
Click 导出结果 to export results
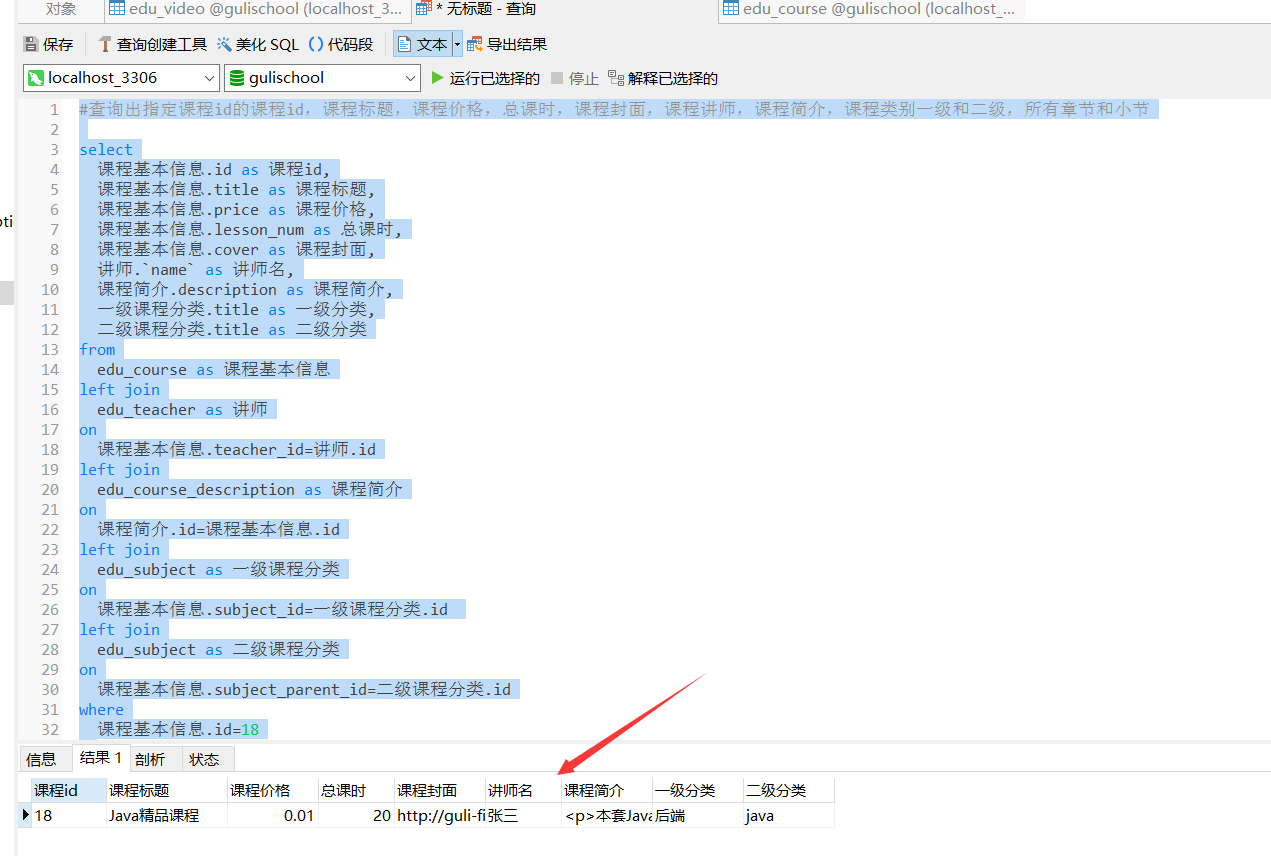pos(507,44)
